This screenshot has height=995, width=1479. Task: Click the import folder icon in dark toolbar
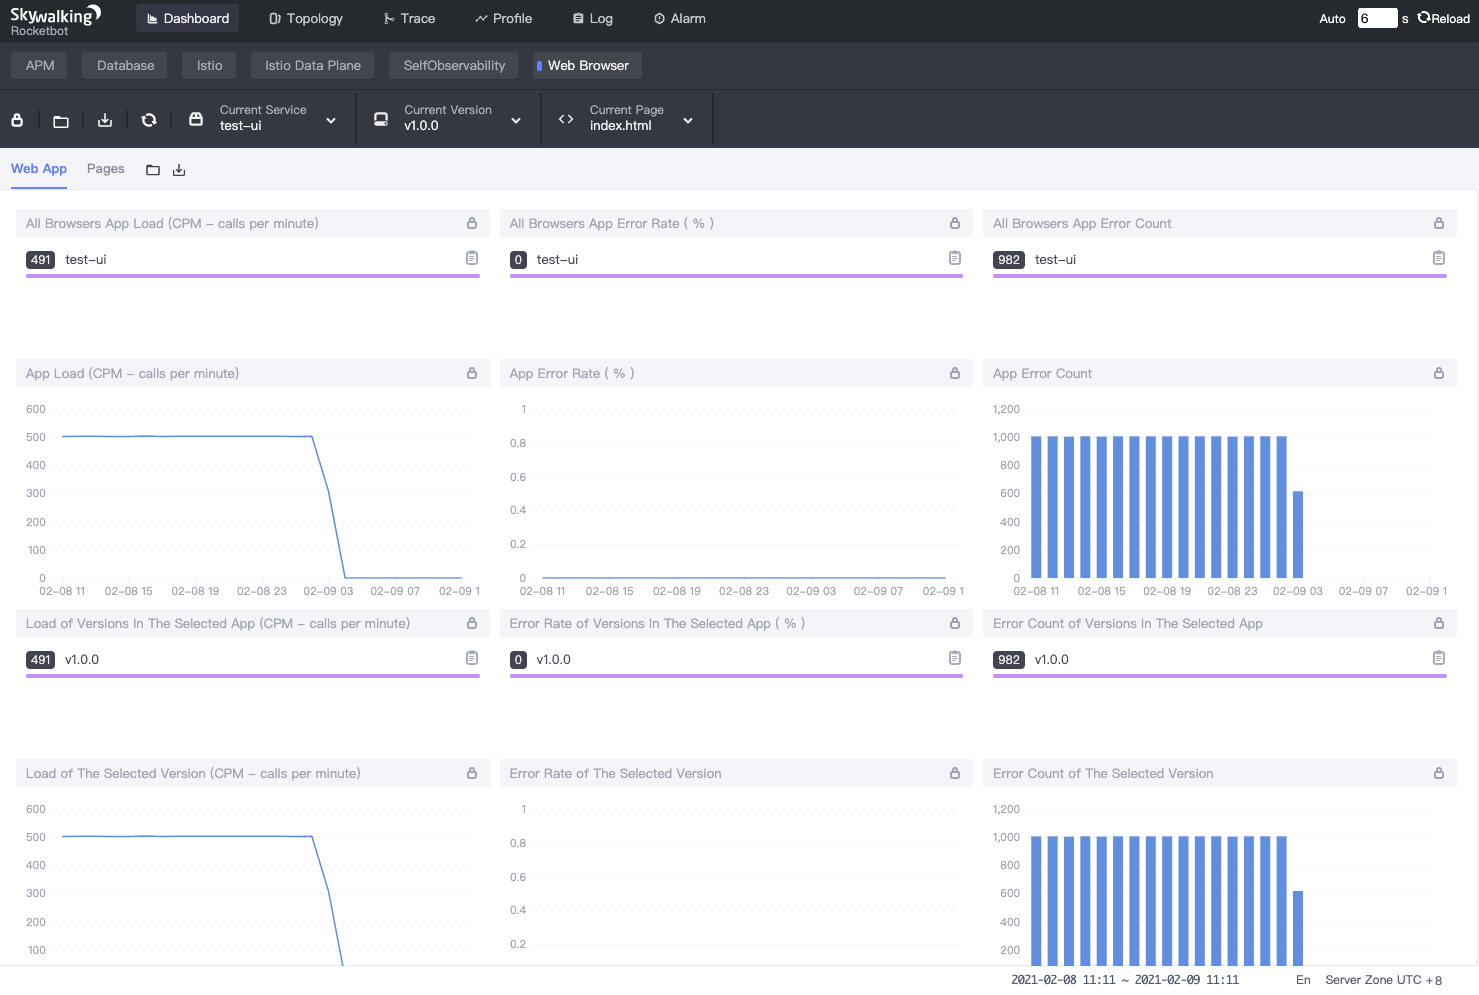coord(61,121)
